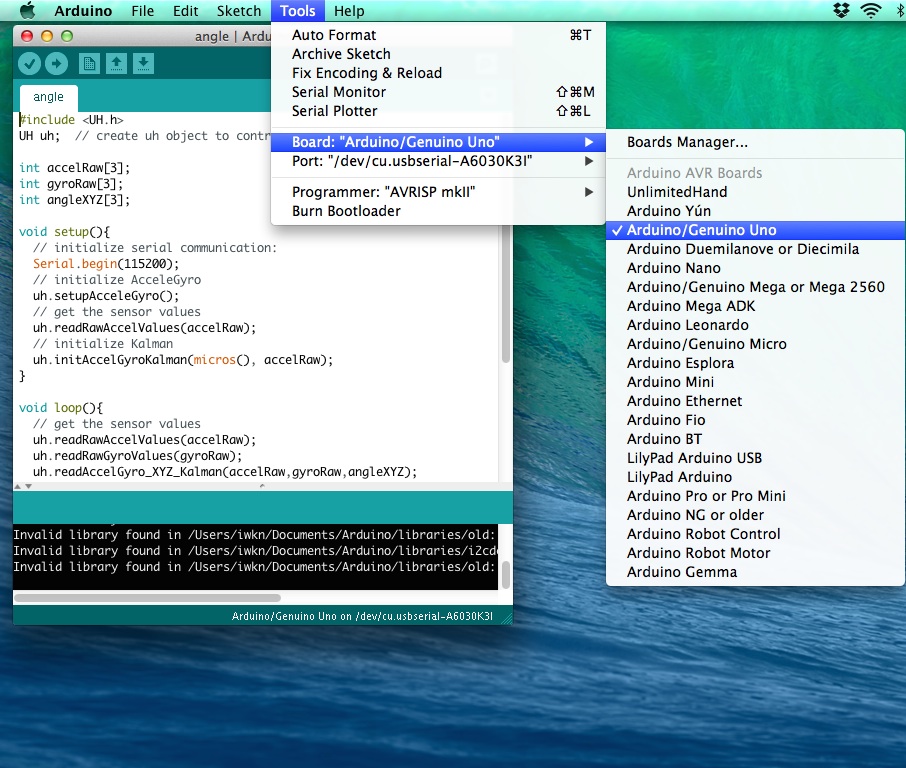906x768 pixels.
Task: Open the Serial Monitor
Action: pyautogui.click(x=438, y=92)
